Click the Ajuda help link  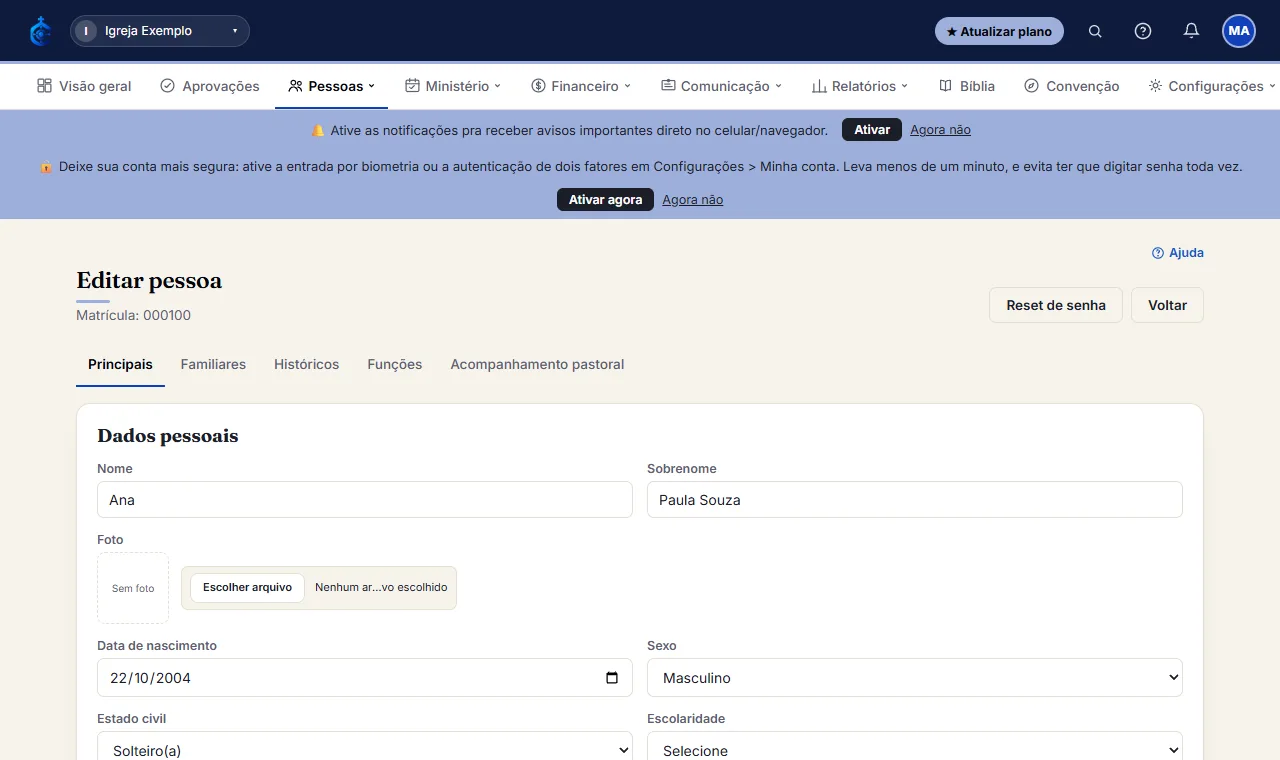point(1178,253)
